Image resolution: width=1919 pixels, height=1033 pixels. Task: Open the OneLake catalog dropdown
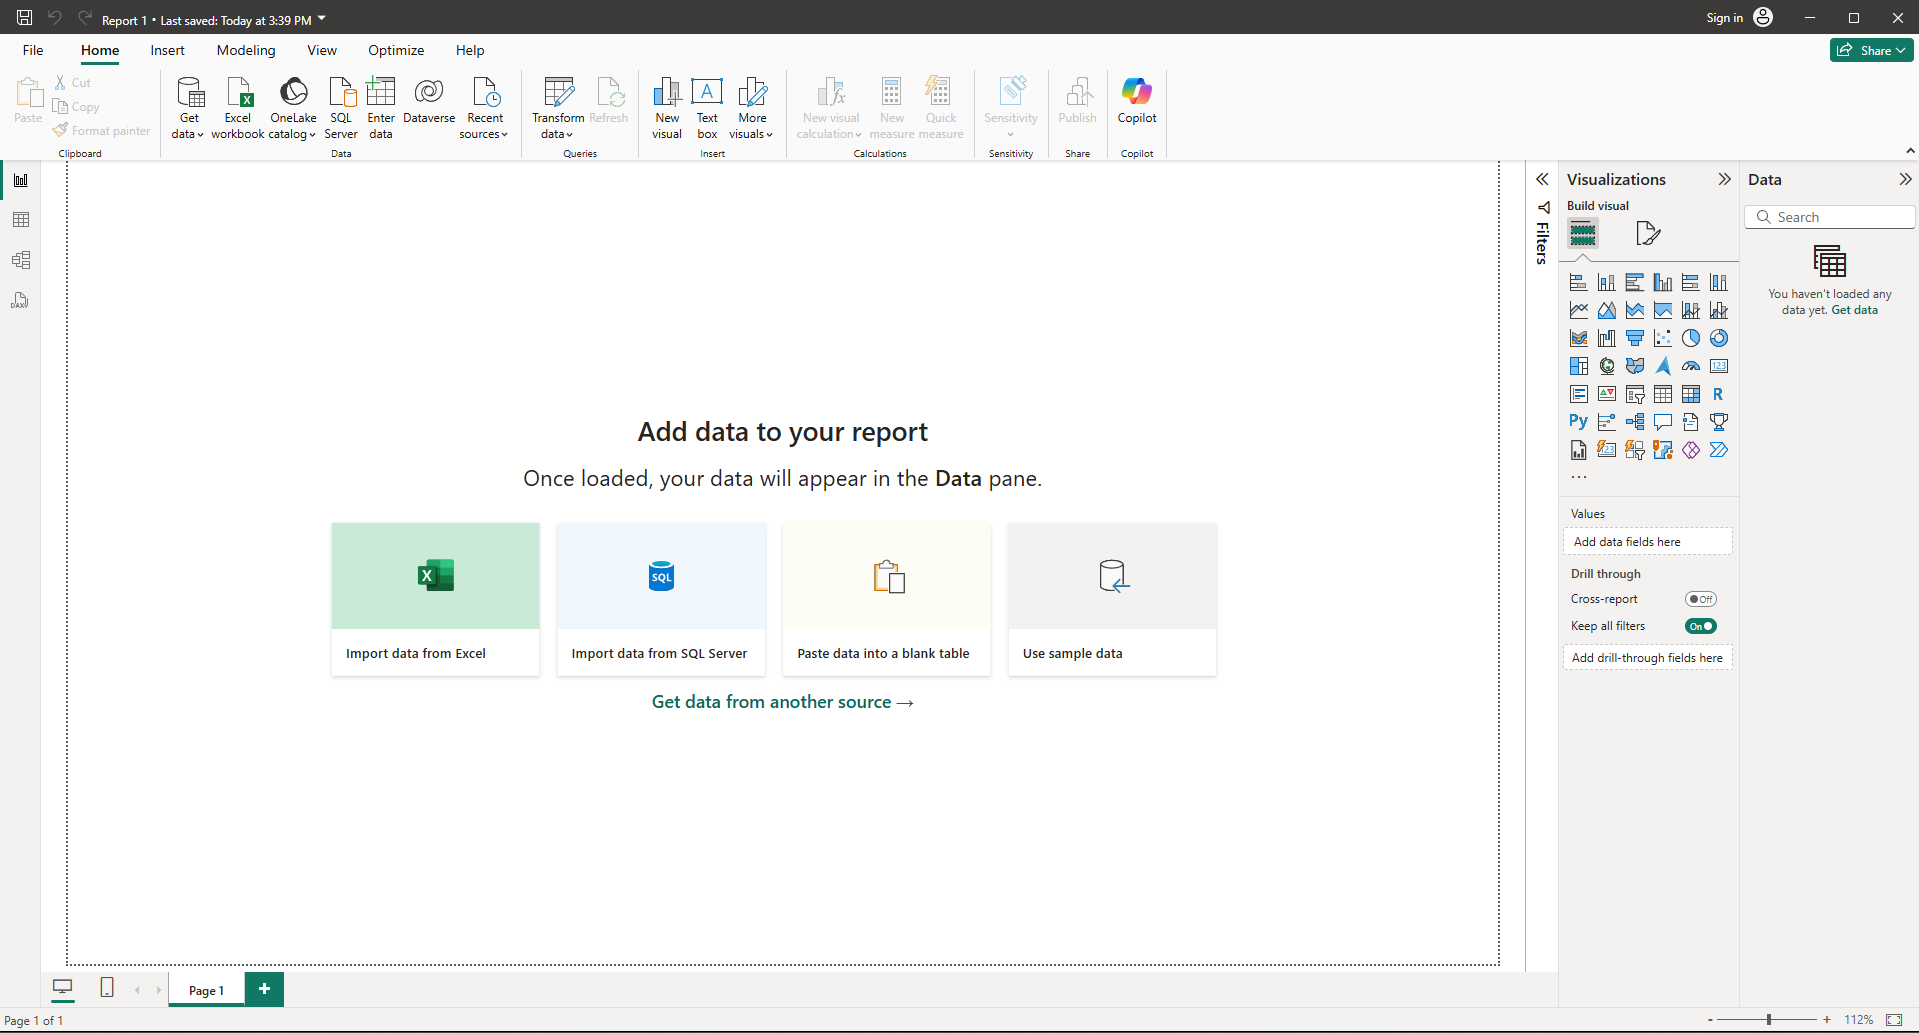[293, 108]
